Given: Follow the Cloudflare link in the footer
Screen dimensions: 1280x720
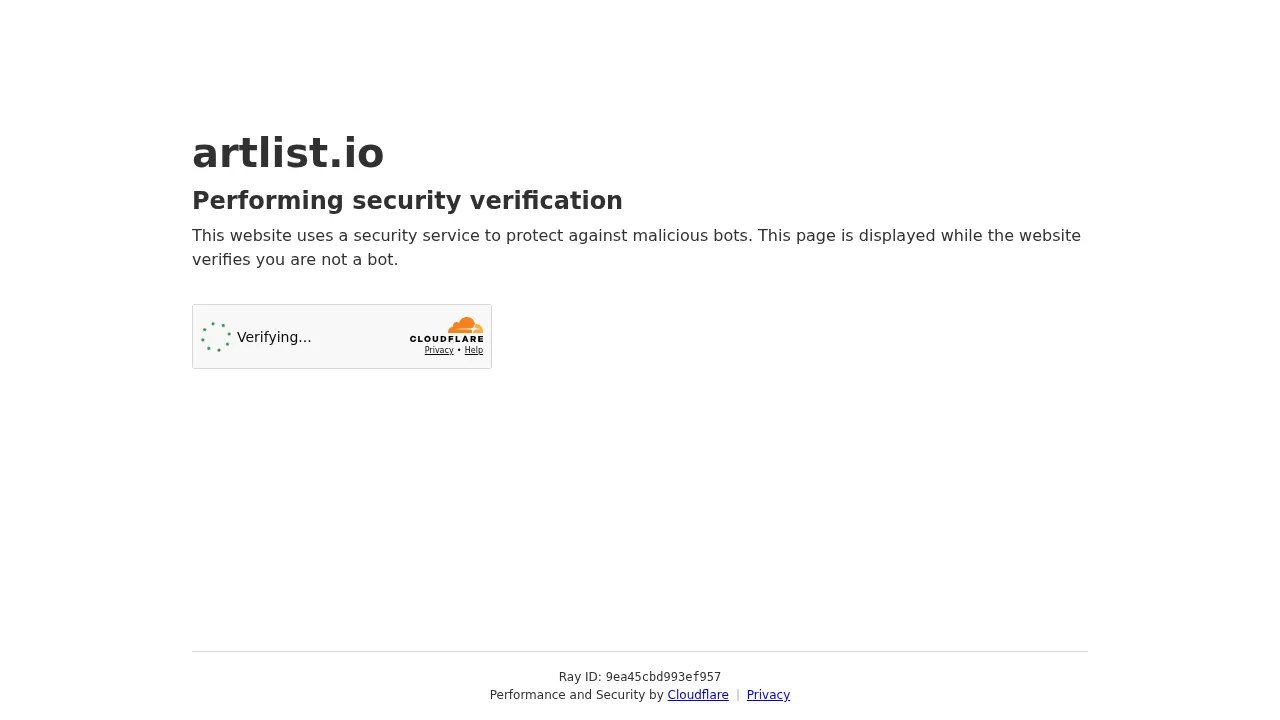Looking at the screenshot, I should coord(698,695).
